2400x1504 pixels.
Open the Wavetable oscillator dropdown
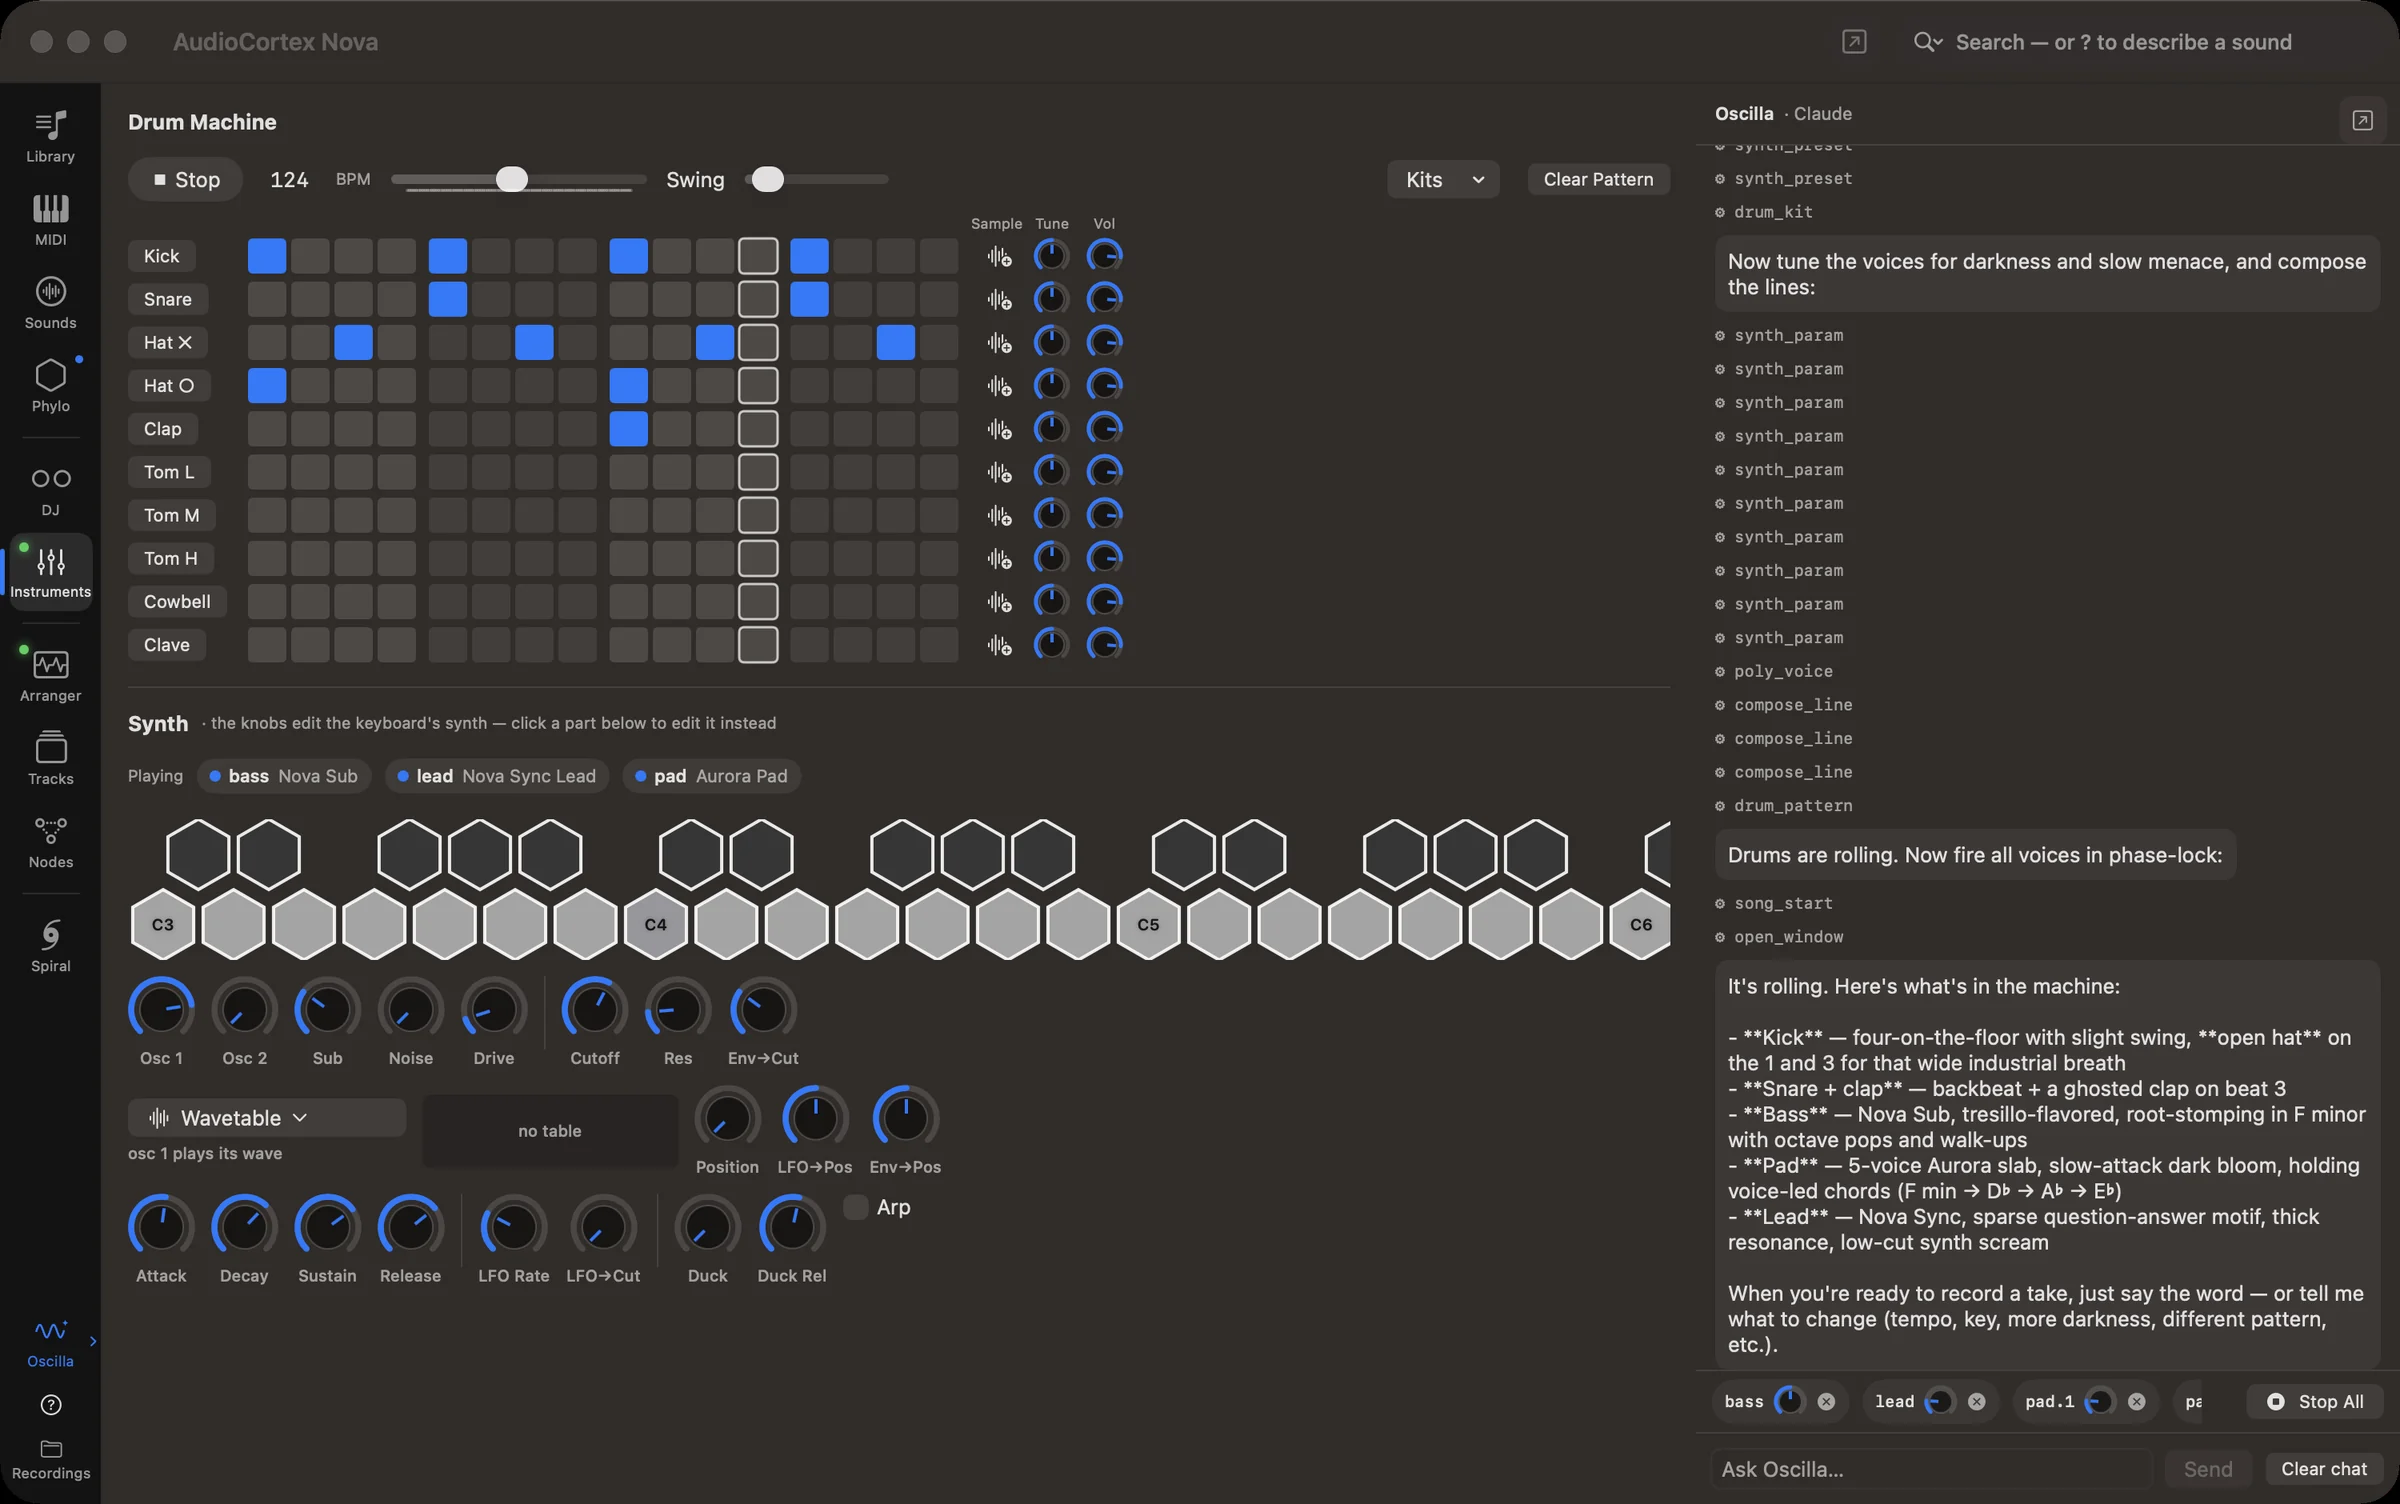click(x=266, y=1117)
